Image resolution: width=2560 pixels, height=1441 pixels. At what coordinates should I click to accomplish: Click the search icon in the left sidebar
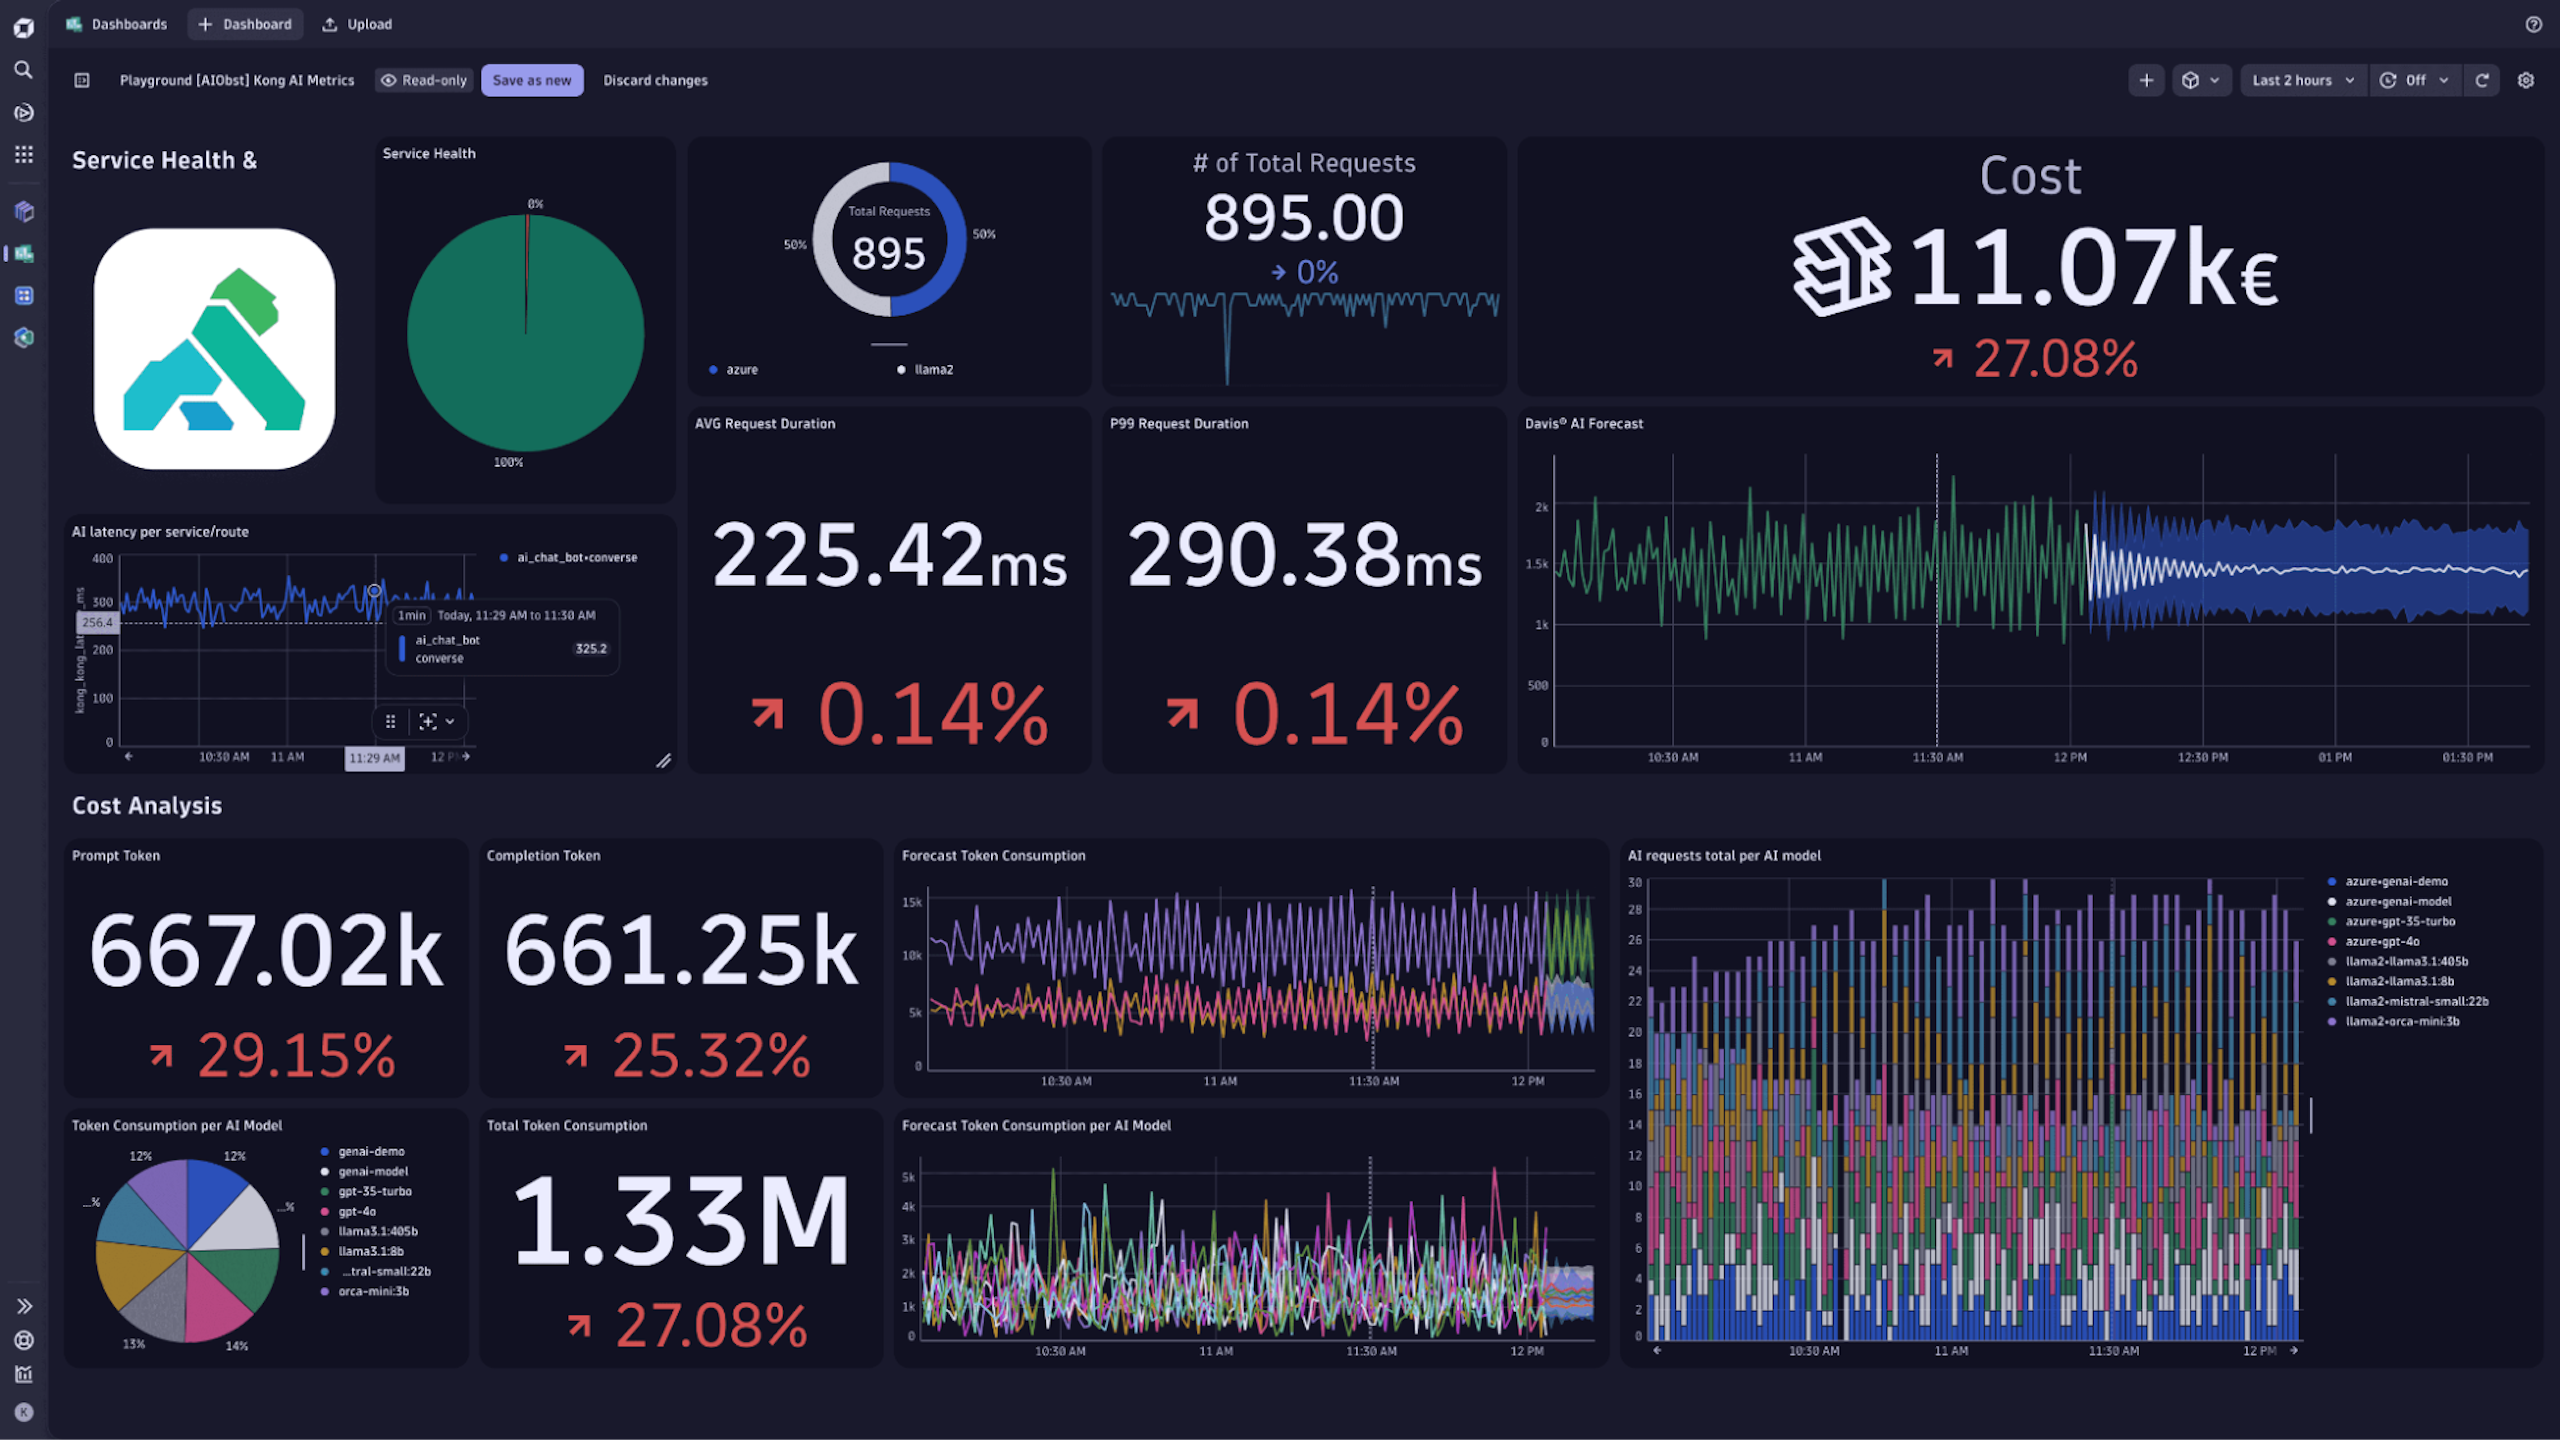point(23,70)
